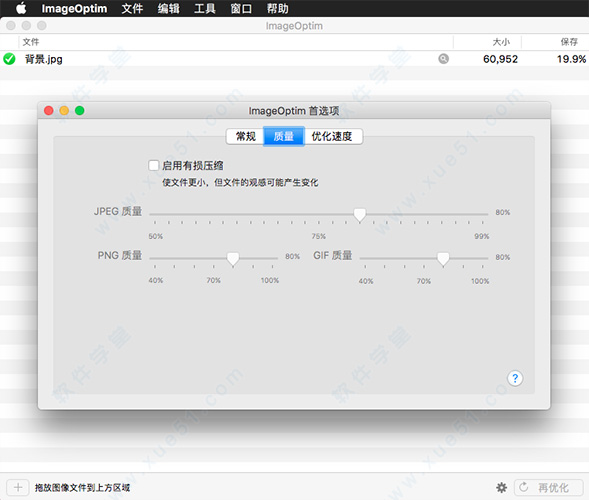Enable the 启用有损压缩 checkbox
The image size is (589, 500).
tap(154, 165)
